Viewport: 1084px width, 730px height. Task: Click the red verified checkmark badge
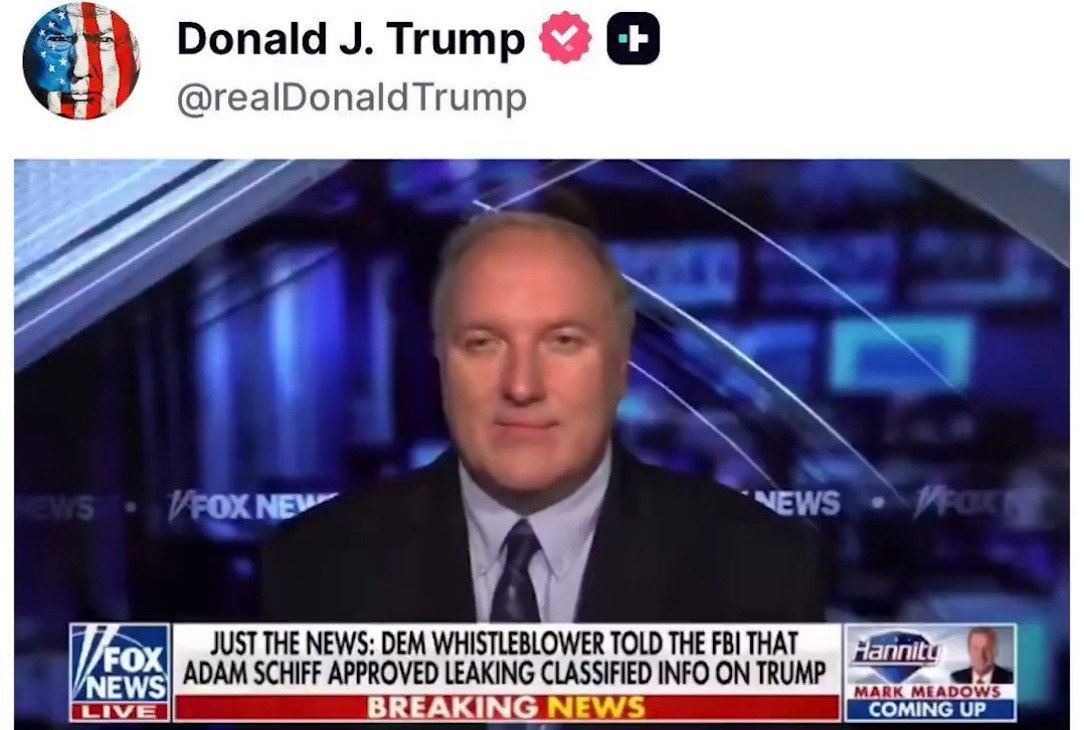[x=565, y=38]
